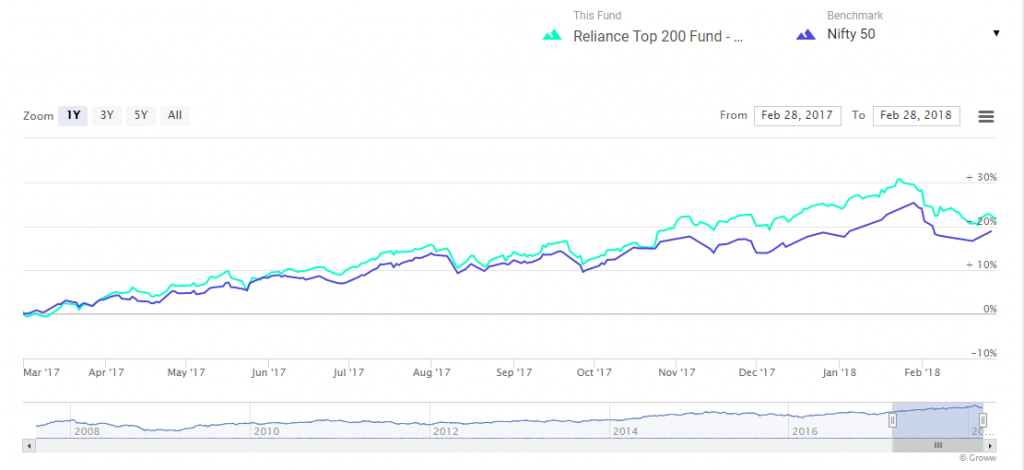Click the Feb '18 axis label
The width and height of the screenshot is (1024, 470).
pyautogui.click(x=922, y=373)
